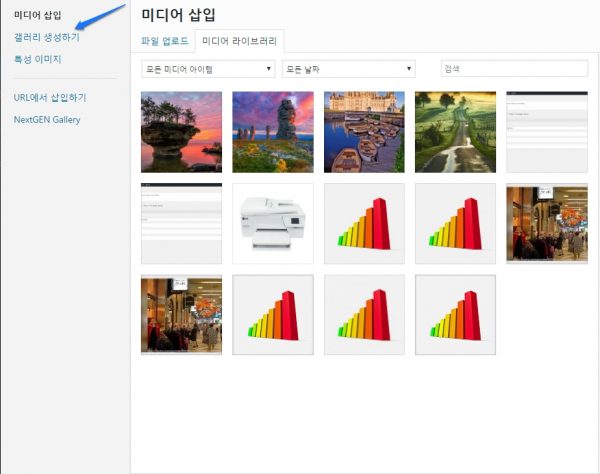Pick the green countryside road image
Viewport: 600px width, 474px height.
[455, 132]
